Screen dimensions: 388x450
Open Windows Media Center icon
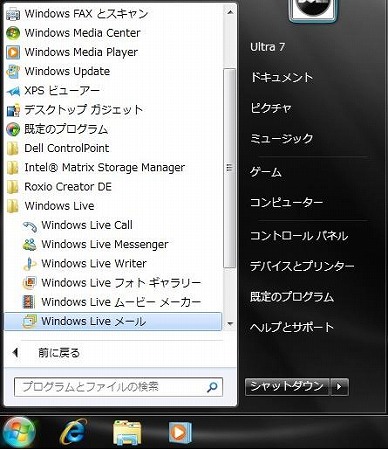13,33
